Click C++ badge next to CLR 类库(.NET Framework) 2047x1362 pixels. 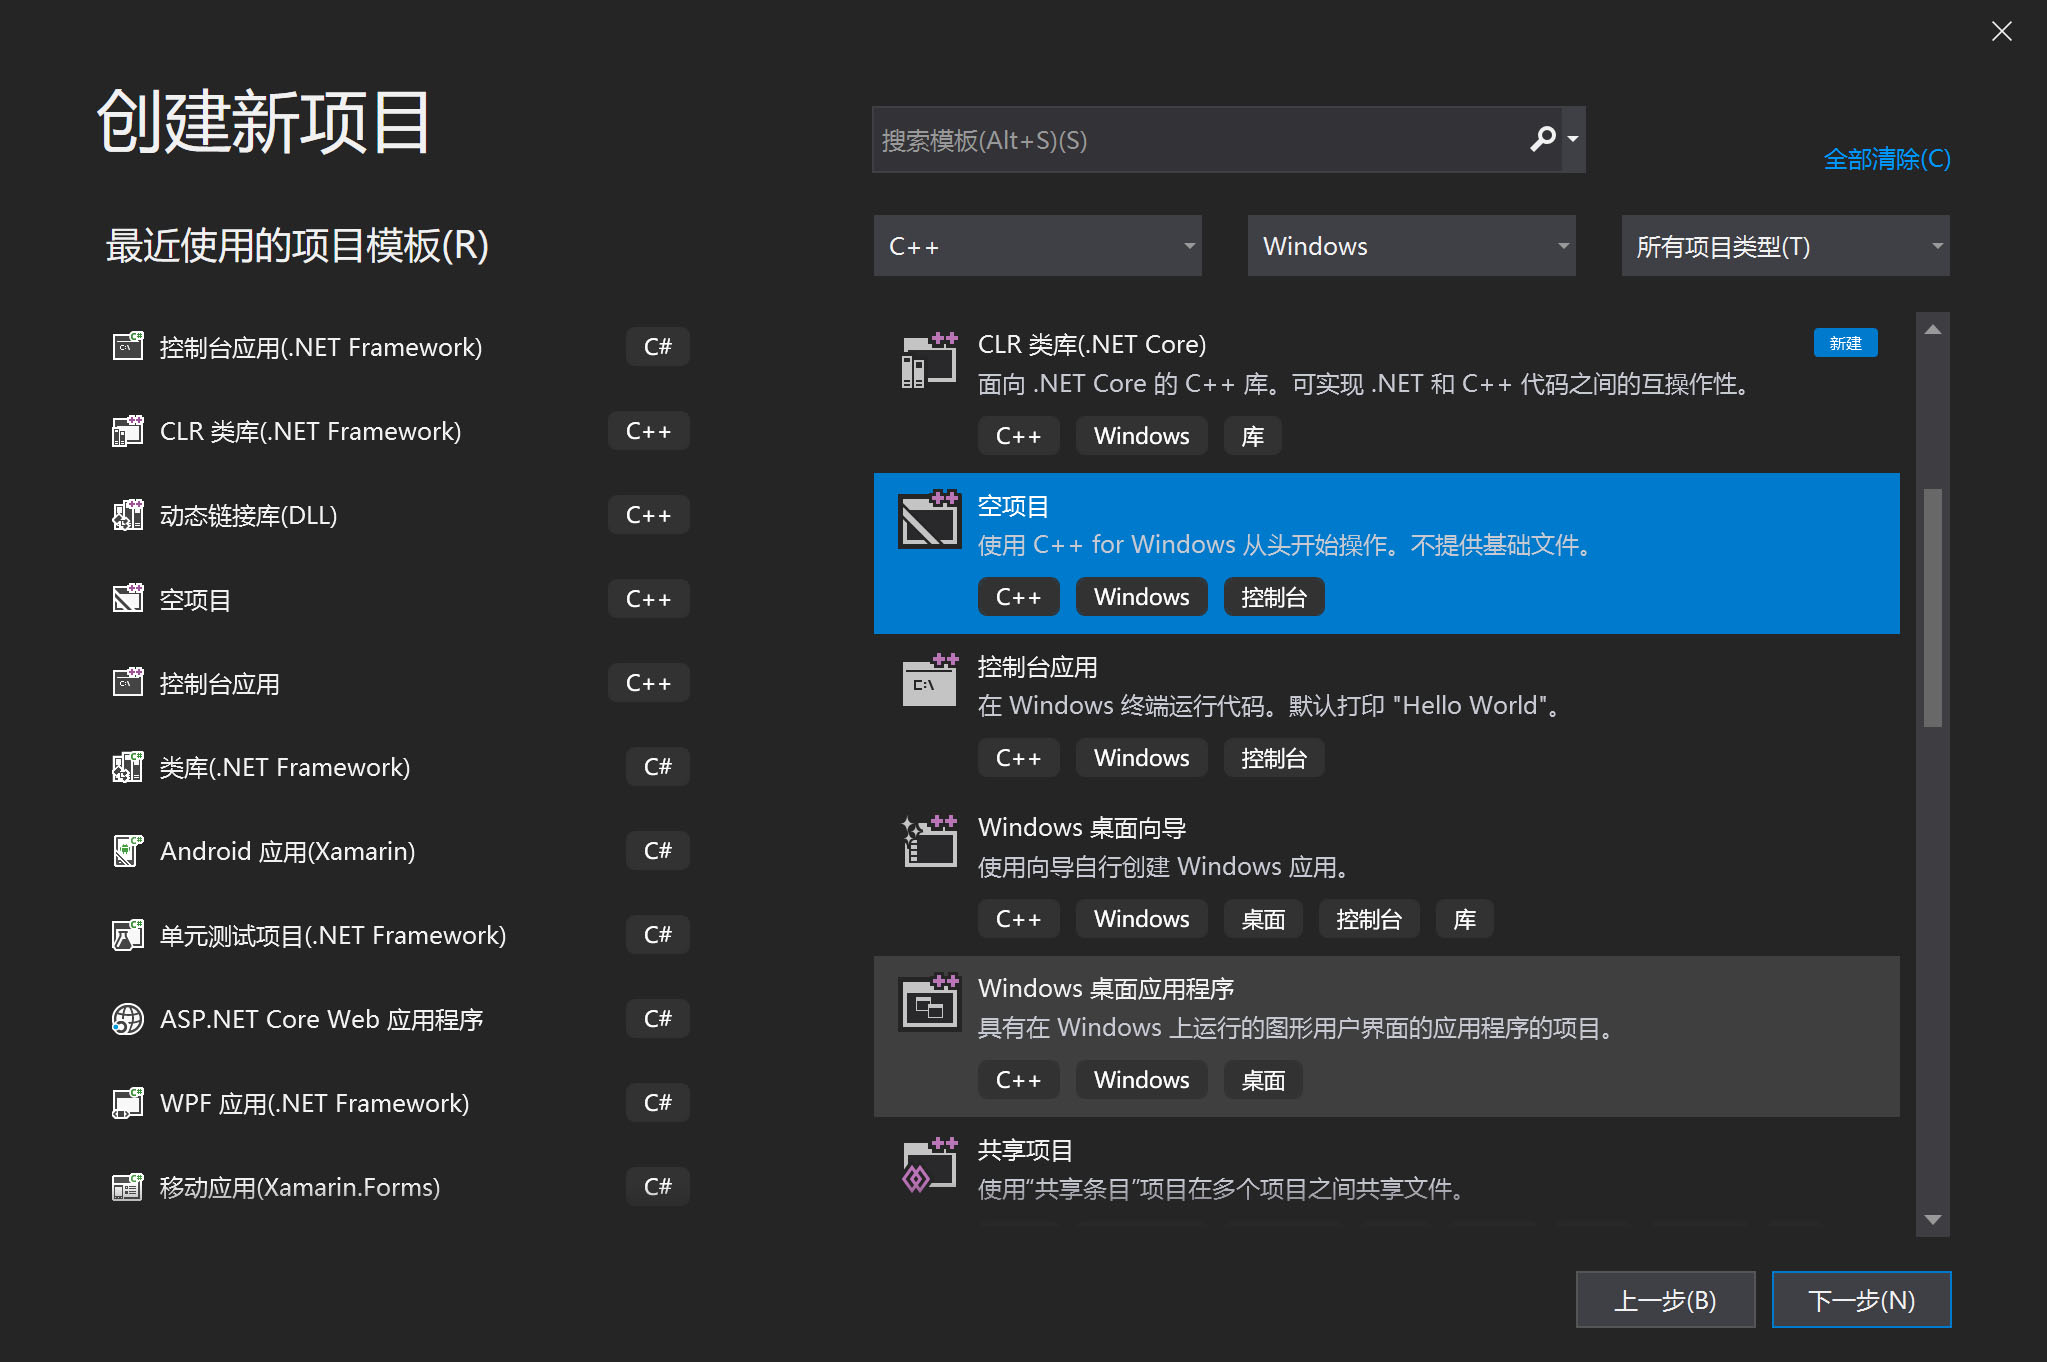[648, 430]
